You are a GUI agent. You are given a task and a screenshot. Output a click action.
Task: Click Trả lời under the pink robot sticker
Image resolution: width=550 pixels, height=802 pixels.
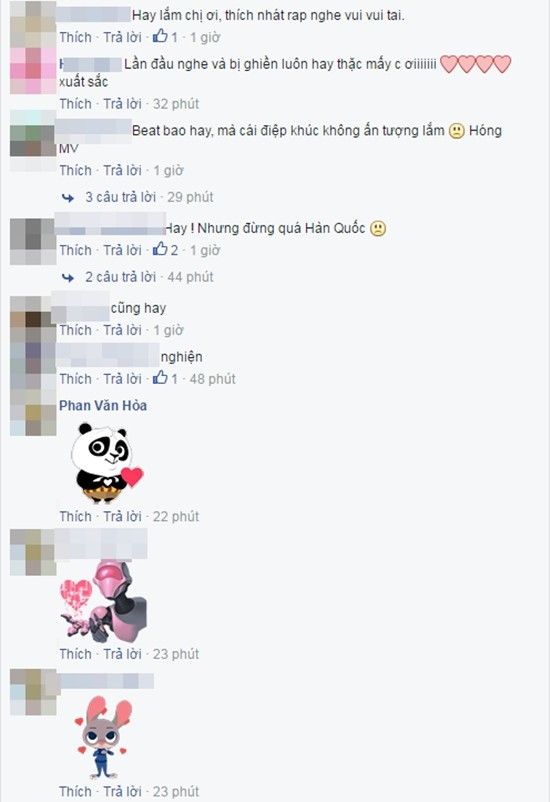(122, 654)
